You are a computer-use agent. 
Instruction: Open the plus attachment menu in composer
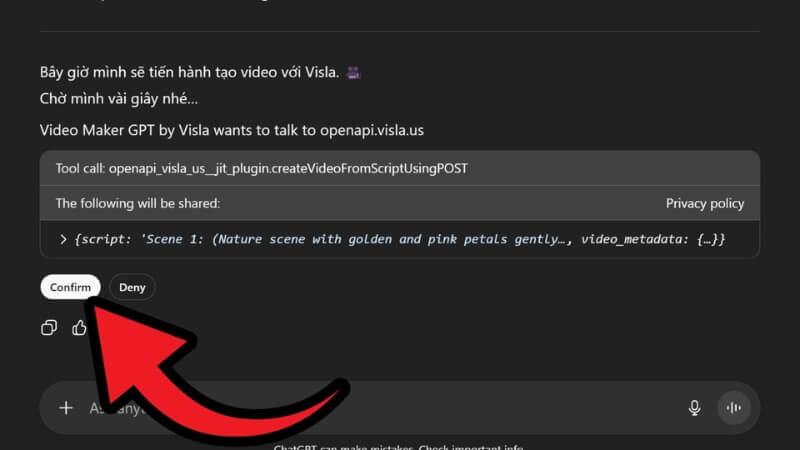coord(66,407)
